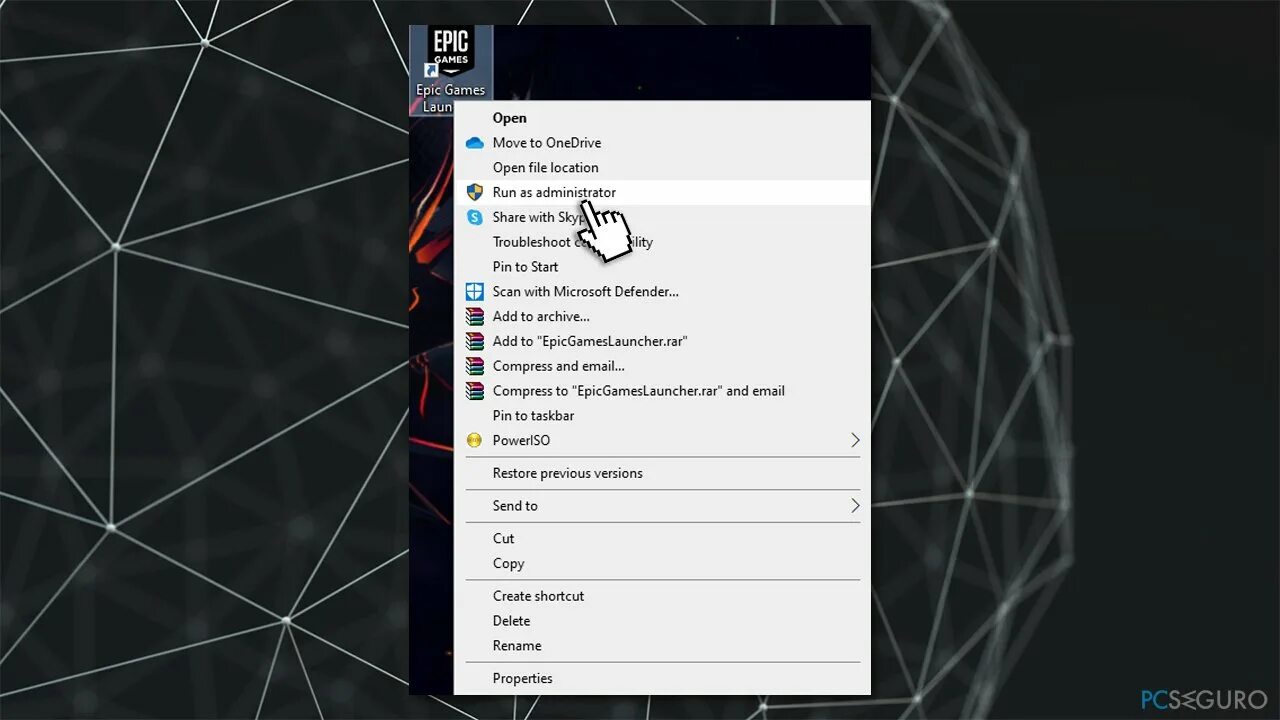Choose Pin to taskbar

tap(662, 416)
